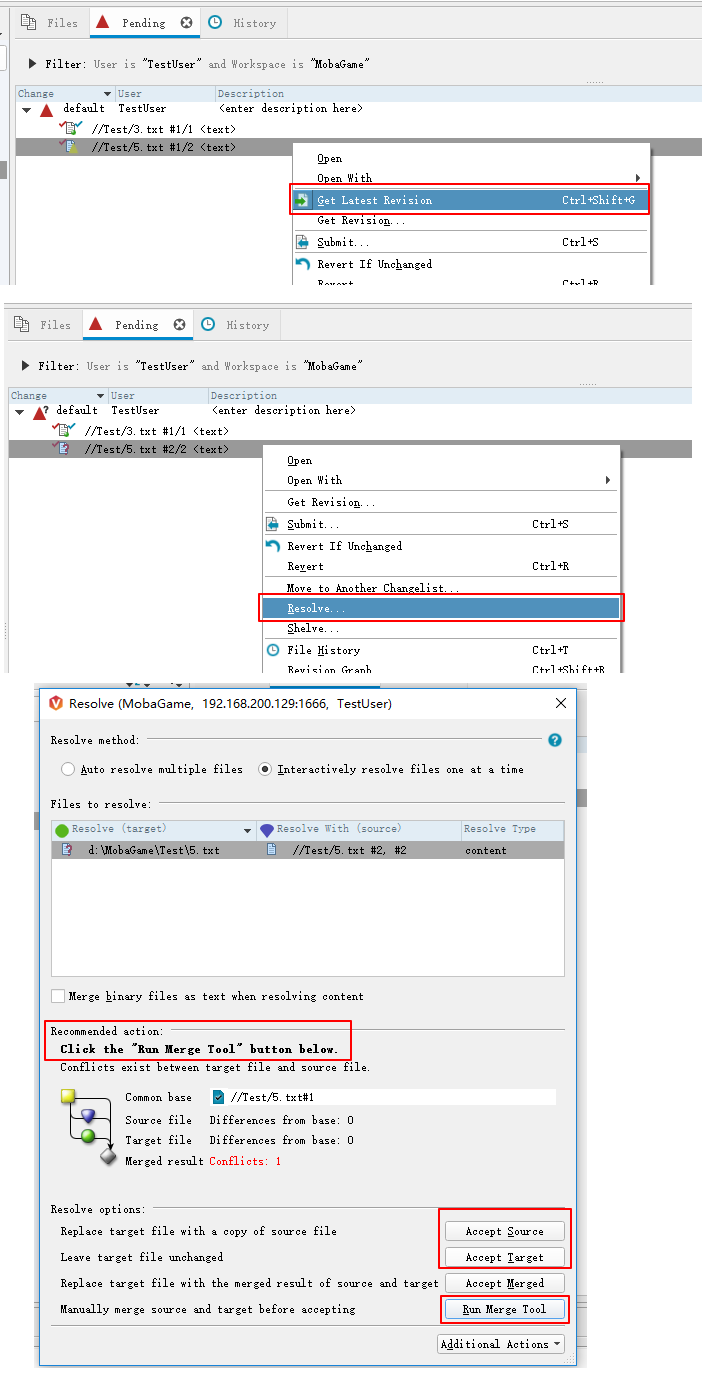716x1377 pixels.
Task: Click the Resolve (target) column dropdown arrow
Action: pyautogui.click(x=248, y=830)
